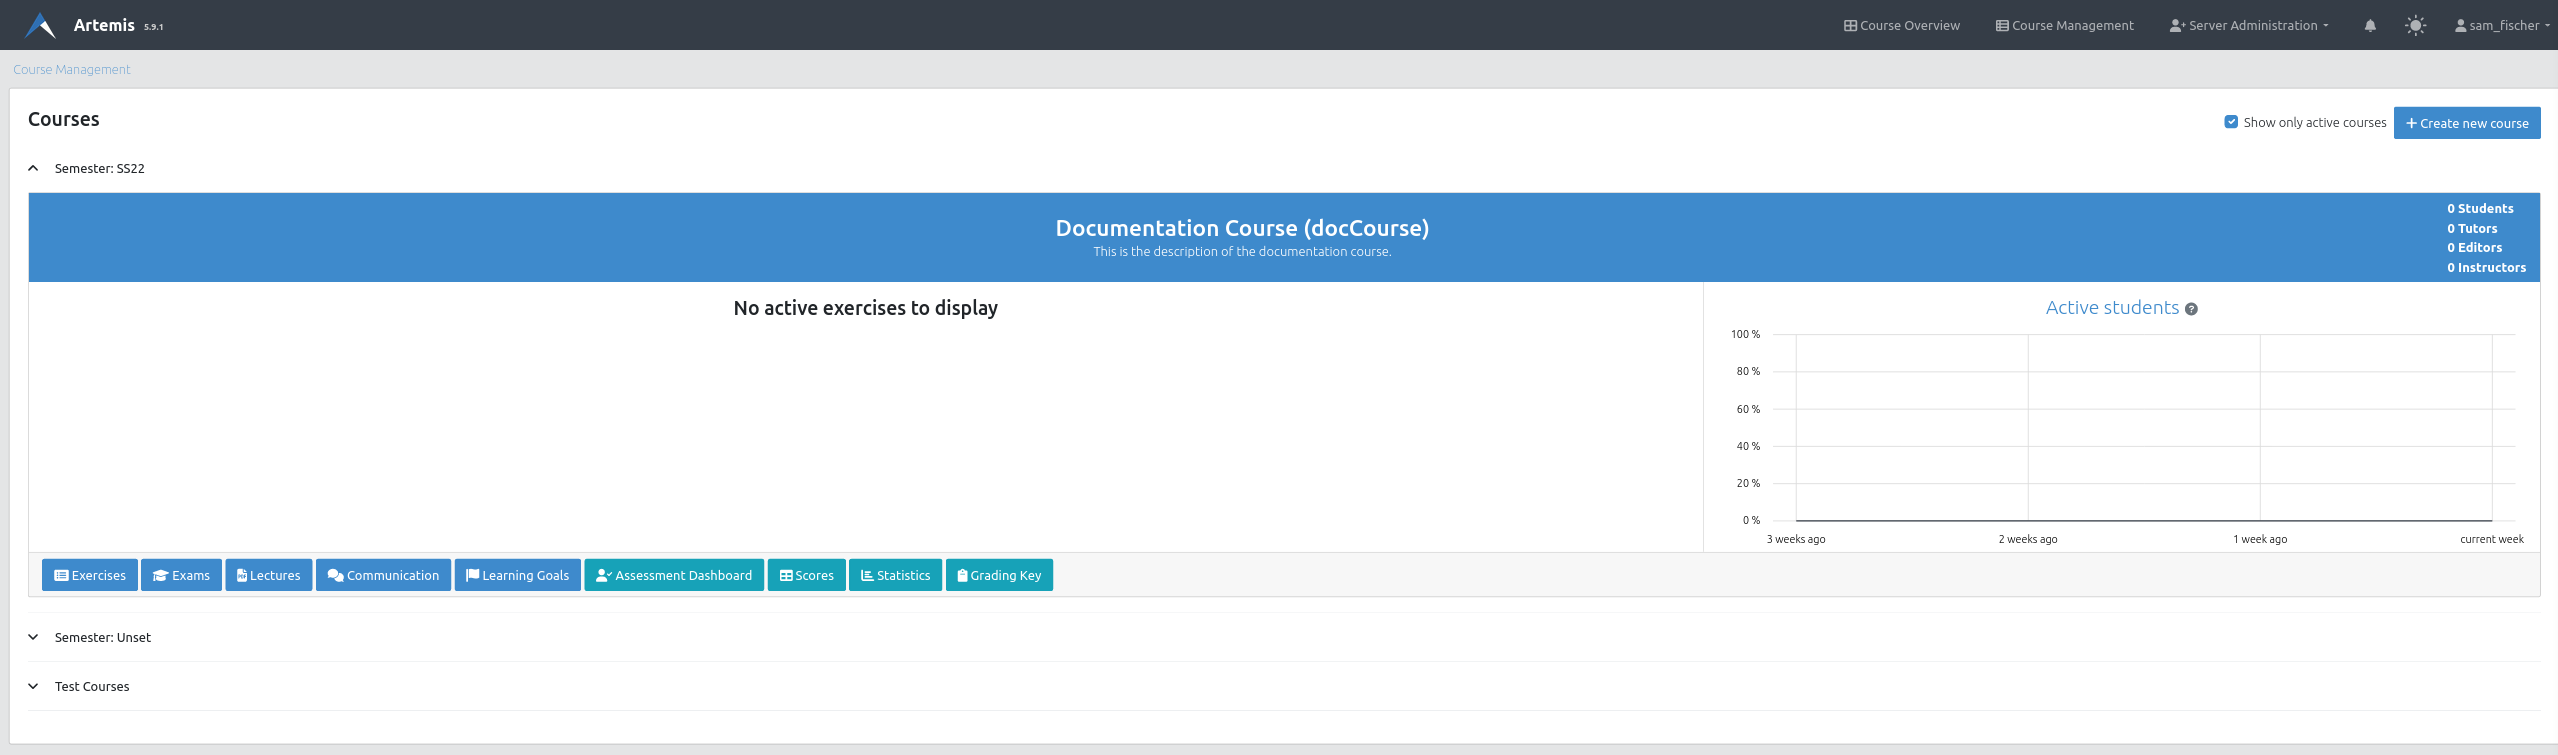This screenshot has height=755, width=2558.
Task: Go to Course Overview in navbar
Action: 1902,26
